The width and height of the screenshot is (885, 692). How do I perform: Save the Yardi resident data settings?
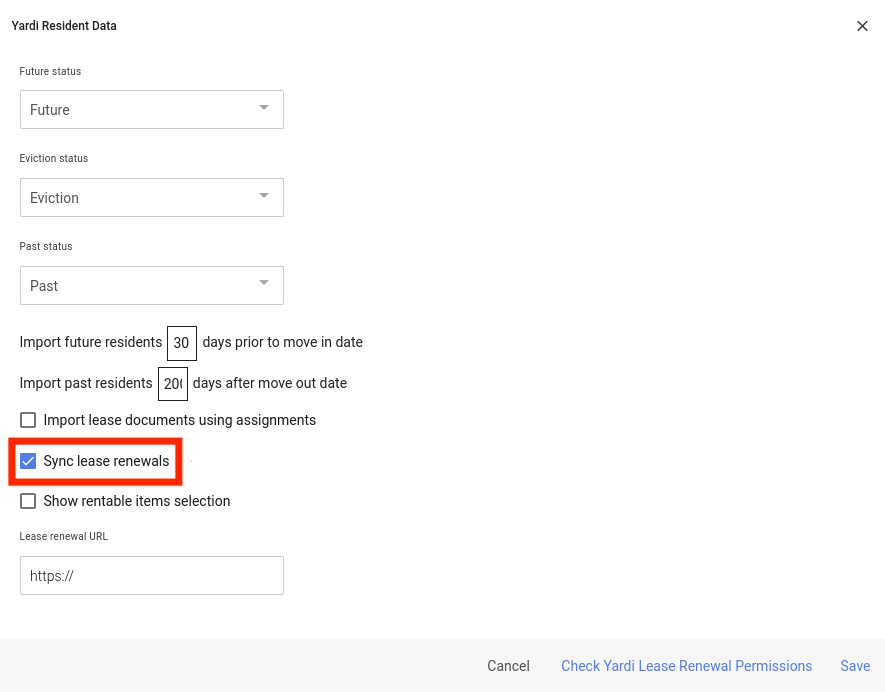[x=855, y=666]
